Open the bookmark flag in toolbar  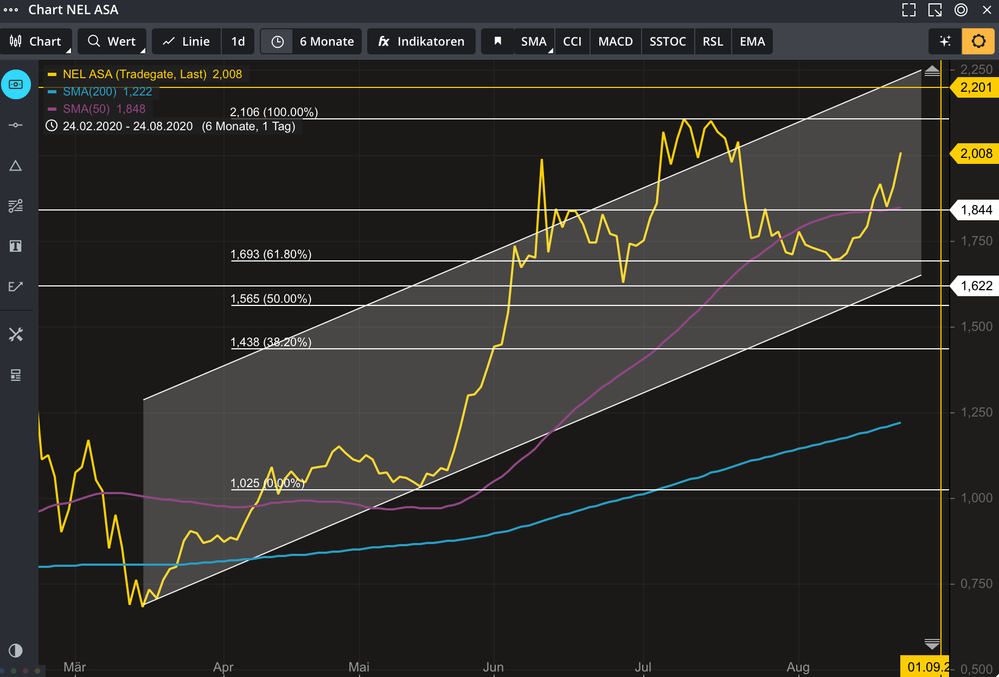click(497, 42)
